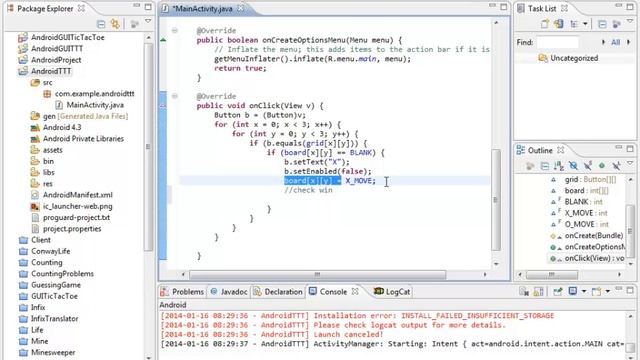
Task: Toggle focus on active task in Outline toolbar
Action: (x=530, y=166)
